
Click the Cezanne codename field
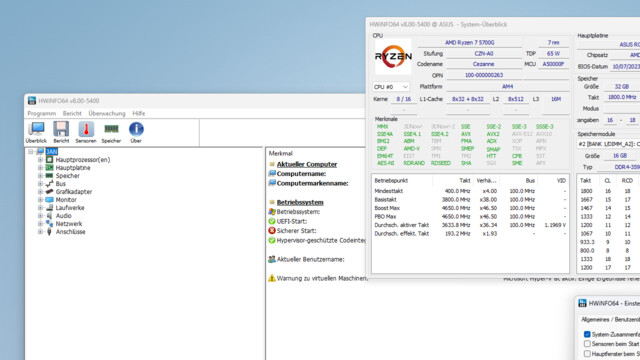484,64
